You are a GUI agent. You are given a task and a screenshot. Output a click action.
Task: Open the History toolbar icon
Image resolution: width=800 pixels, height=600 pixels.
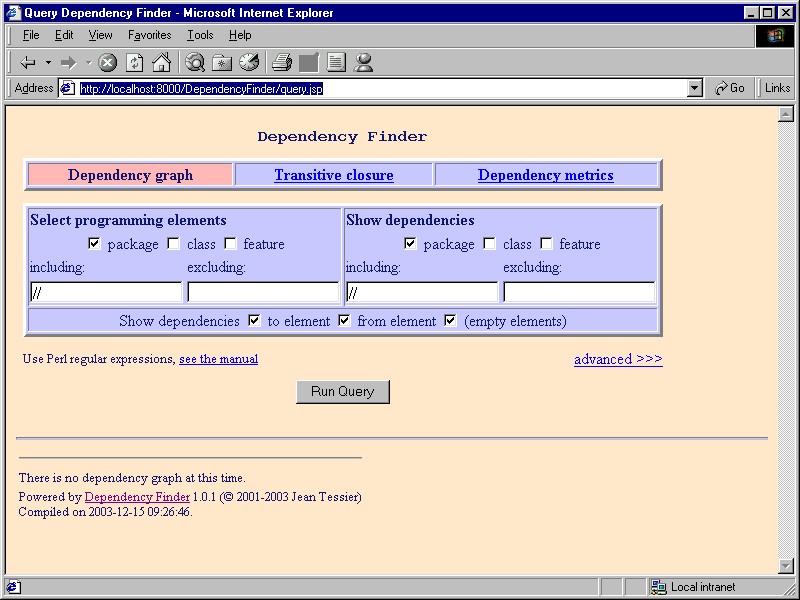coord(249,62)
